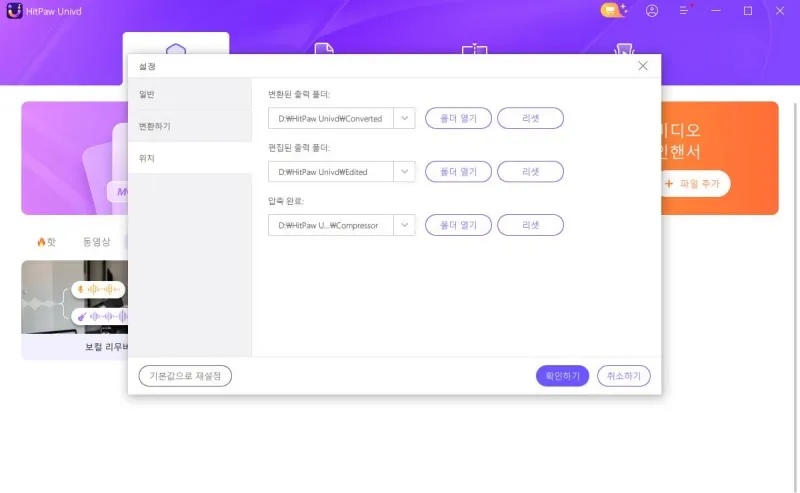
Task: Select the 핫 category tab in main window
Action: click(x=46, y=242)
